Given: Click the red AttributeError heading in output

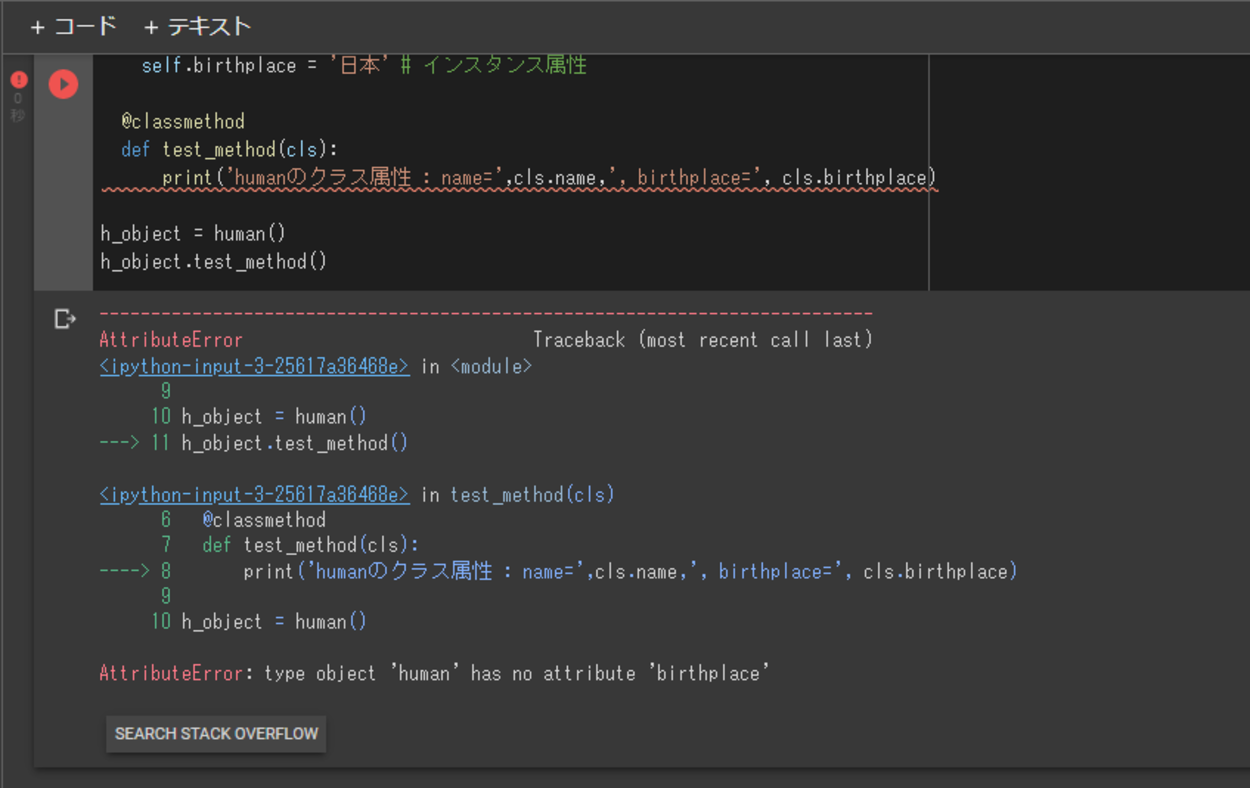Looking at the screenshot, I should tap(171, 340).
